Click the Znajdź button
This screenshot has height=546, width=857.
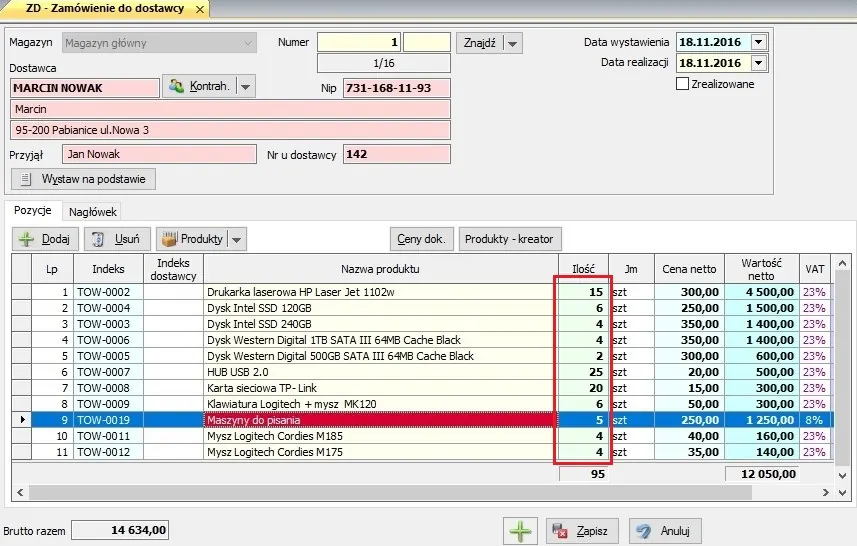(479, 43)
